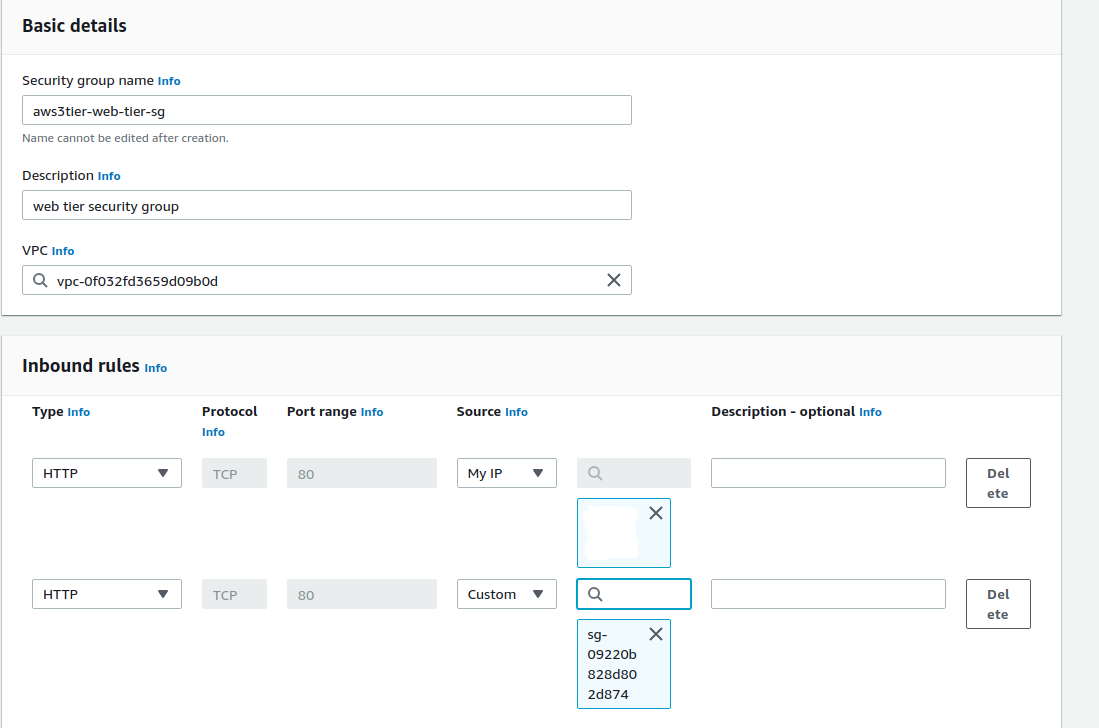This screenshot has width=1099, height=728.
Task: Remove the sg-09220b828d802d874 source using its X
Action: (656, 633)
